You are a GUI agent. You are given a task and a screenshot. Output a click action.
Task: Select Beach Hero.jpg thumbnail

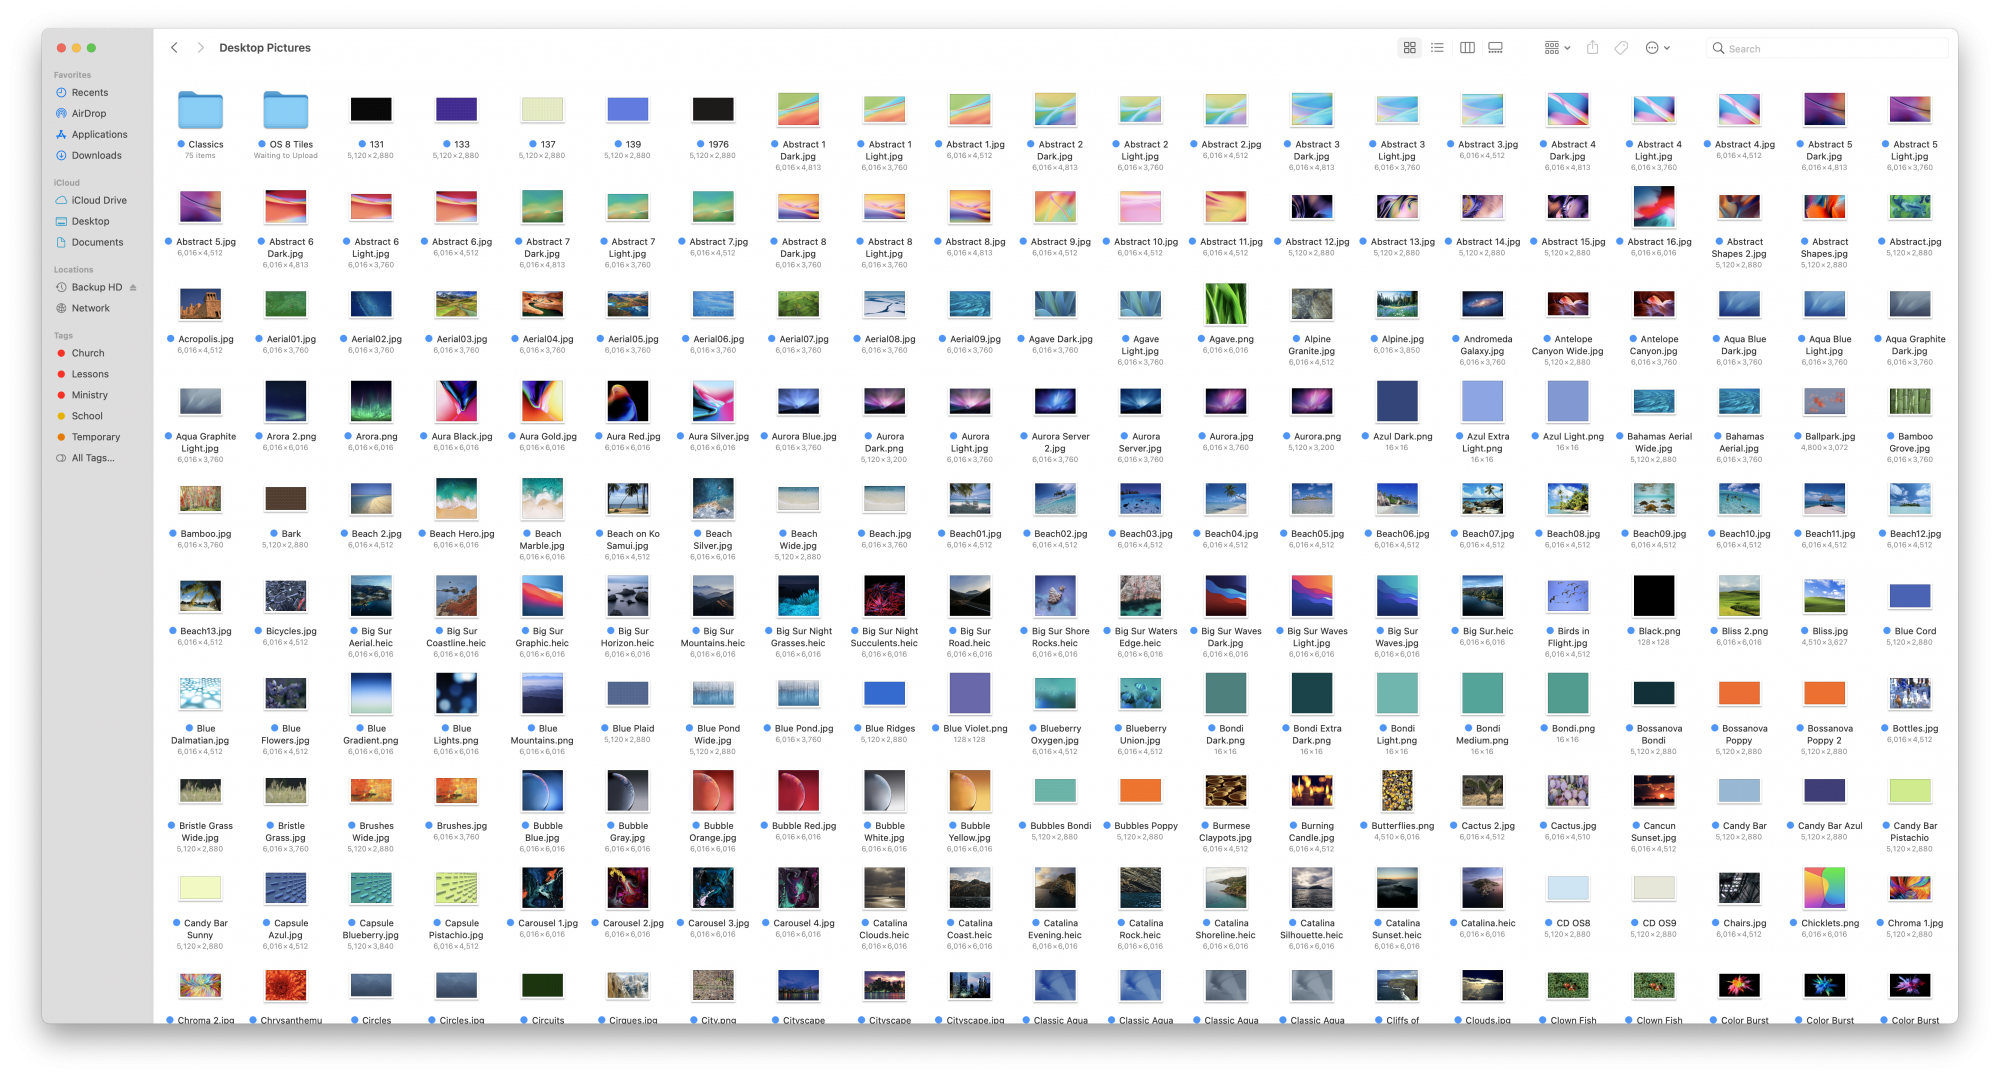pyautogui.click(x=457, y=499)
